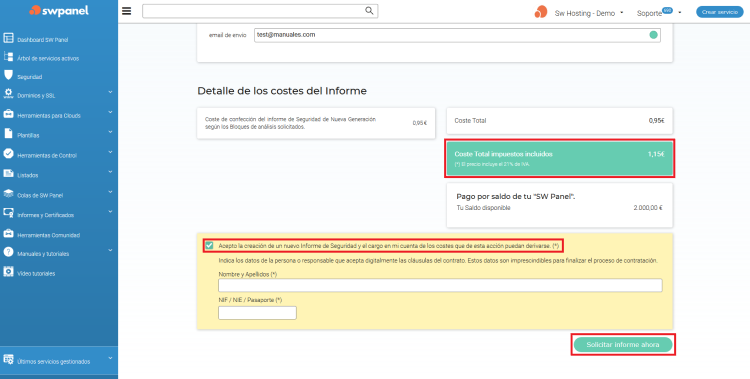Click the Plantillas document icon

pos(8,134)
